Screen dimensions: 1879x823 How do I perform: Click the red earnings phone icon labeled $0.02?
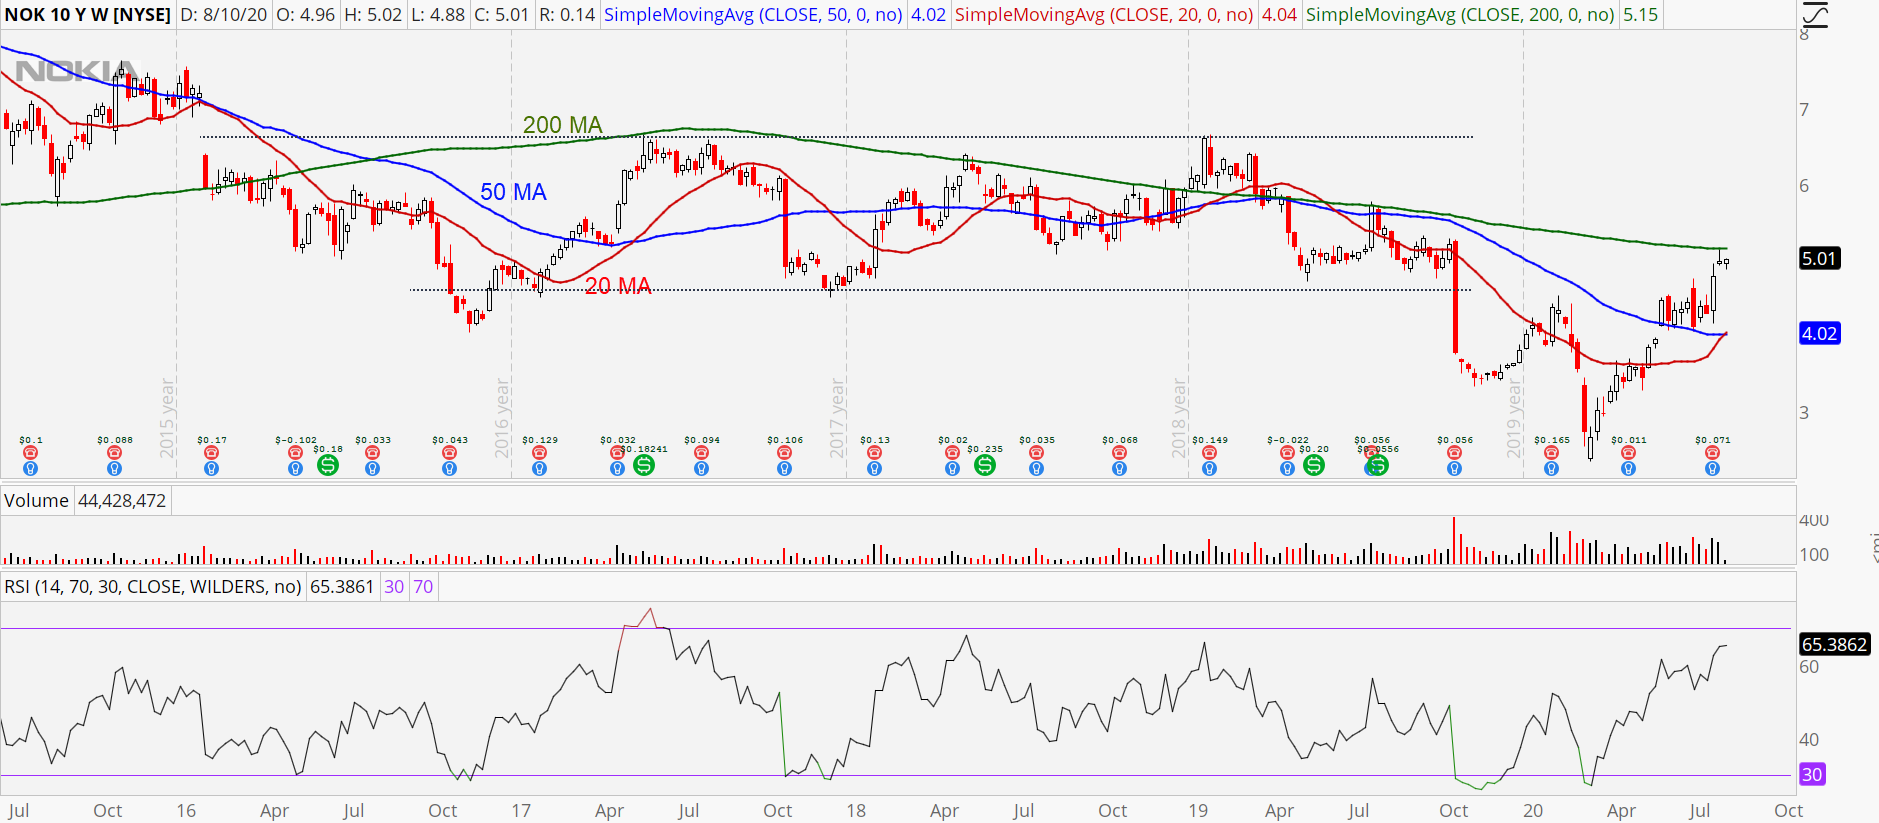click(952, 453)
